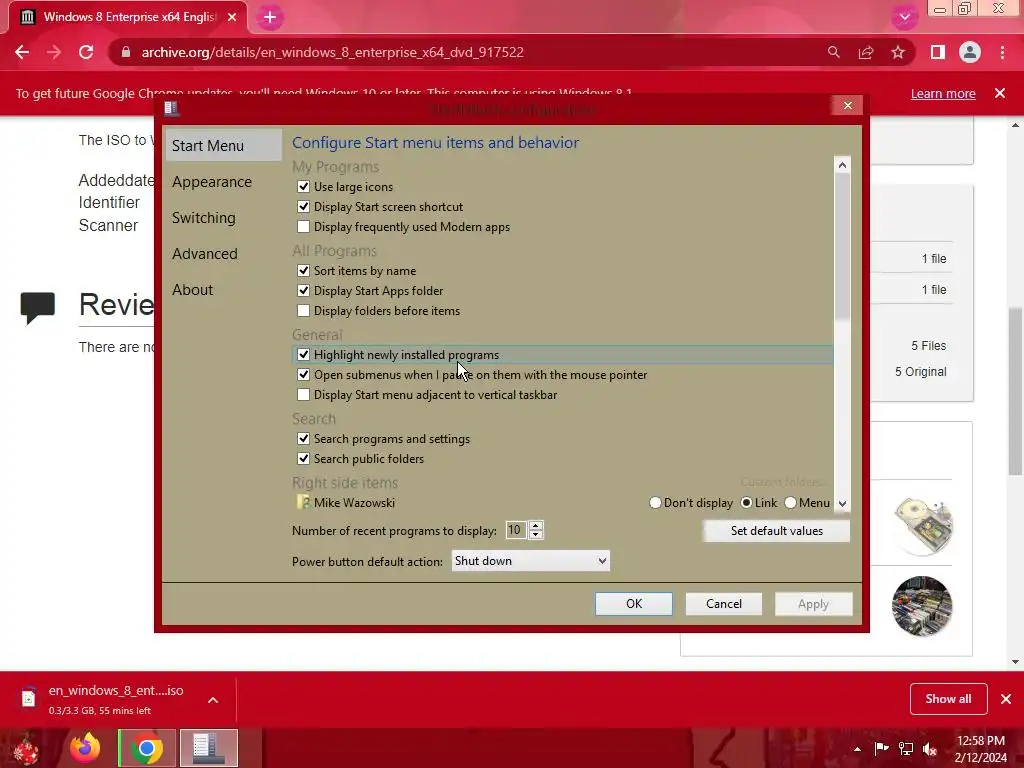1024x768 pixels.
Task: Click the en_windows_8_ent ISO download file icon
Action: coord(28,699)
